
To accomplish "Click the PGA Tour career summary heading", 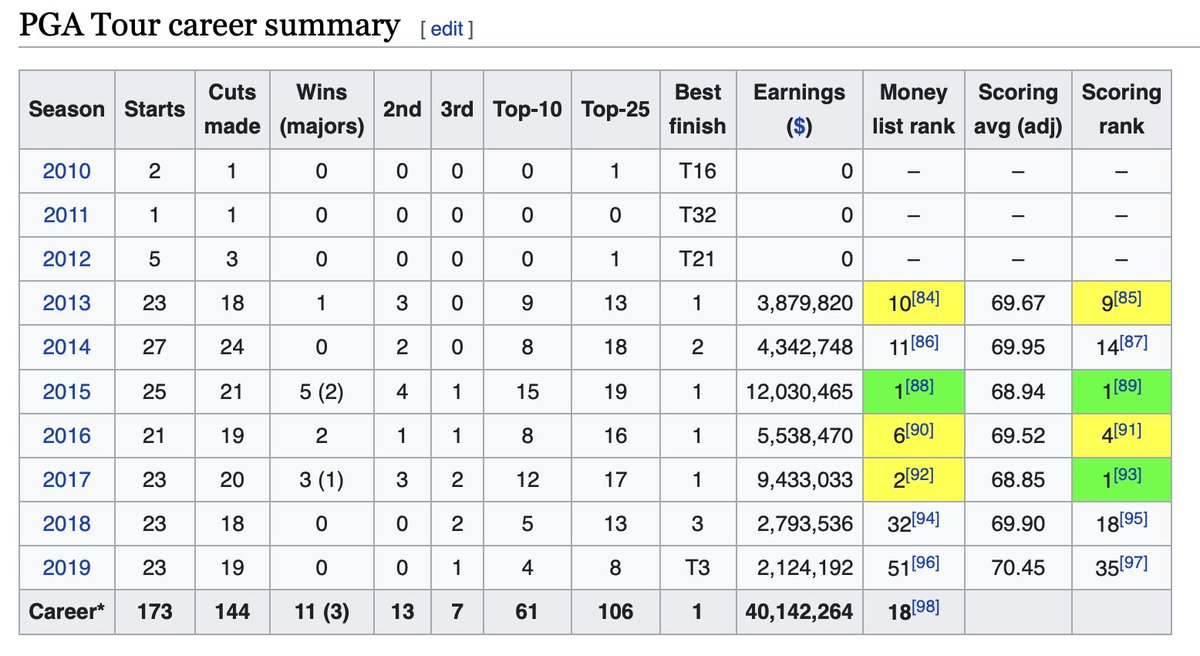I will (210, 24).
